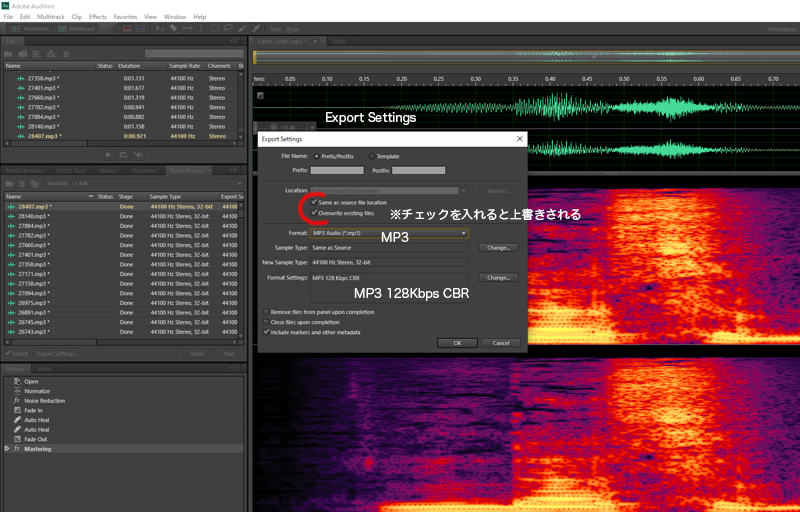Expand the Mastering history entry
800x512 pixels.
(7, 449)
